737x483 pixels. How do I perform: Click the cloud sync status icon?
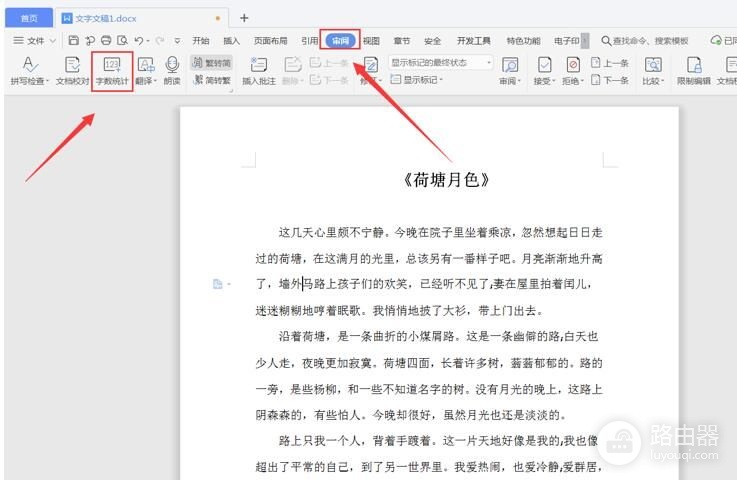[x=715, y=40]
